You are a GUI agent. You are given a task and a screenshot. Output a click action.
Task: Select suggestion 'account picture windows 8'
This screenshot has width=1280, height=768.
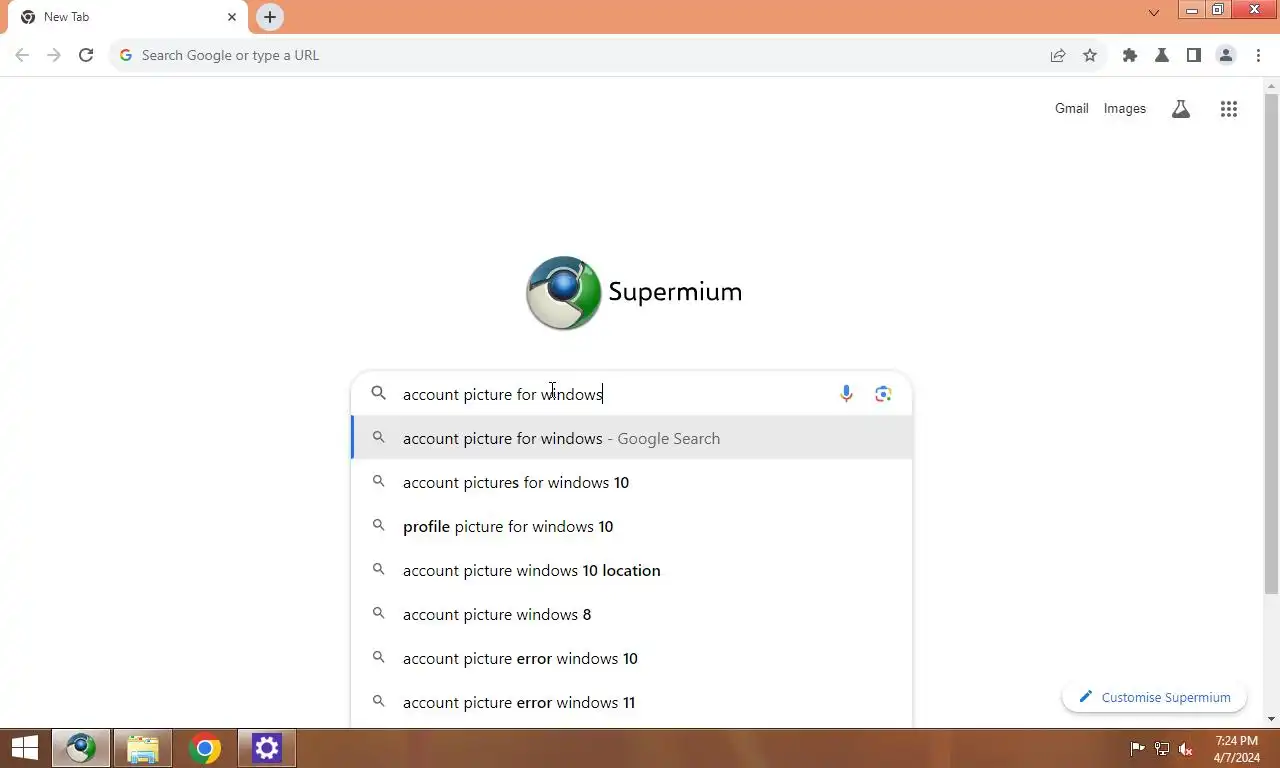click(x=631, y=614)
